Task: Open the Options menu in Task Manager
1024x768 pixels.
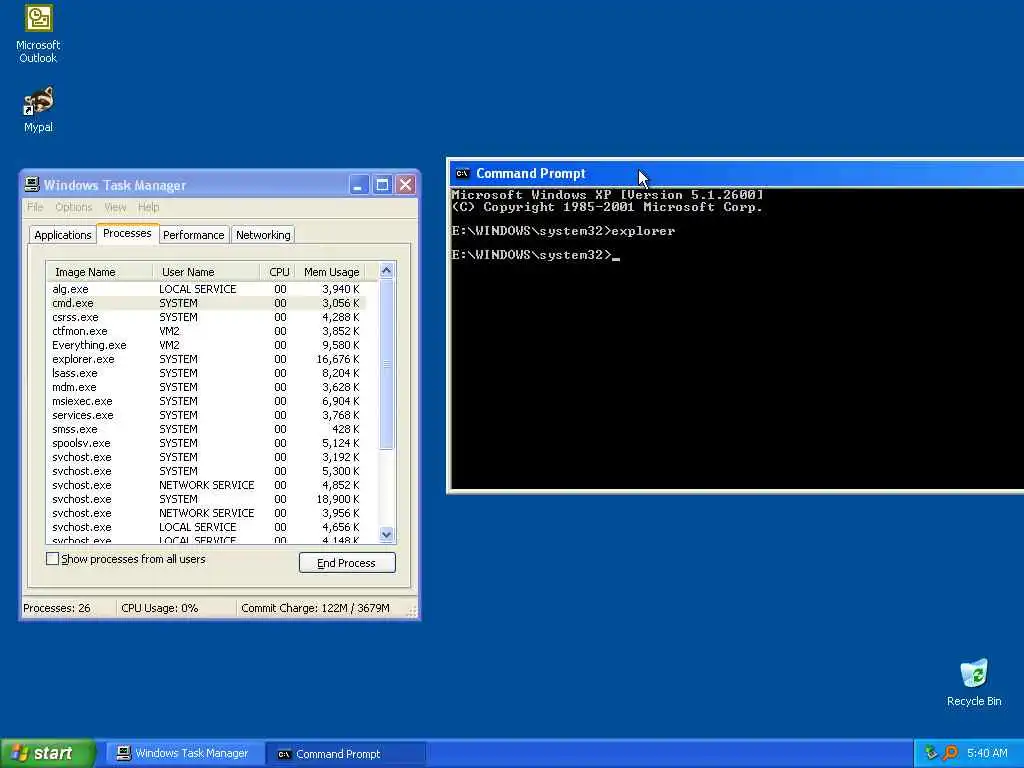Action: (73, 207)
